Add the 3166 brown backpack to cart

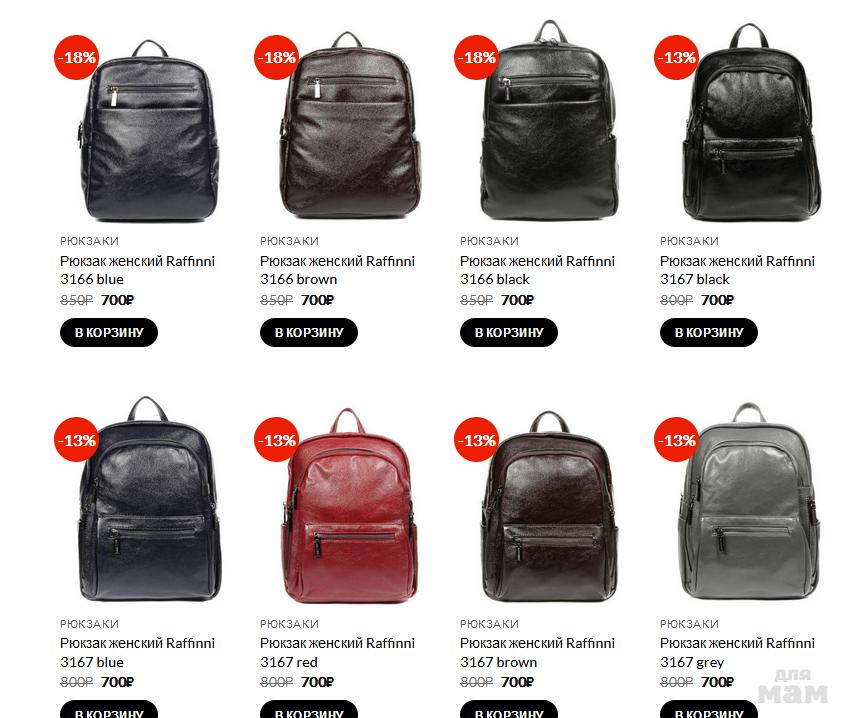(309, 332)
